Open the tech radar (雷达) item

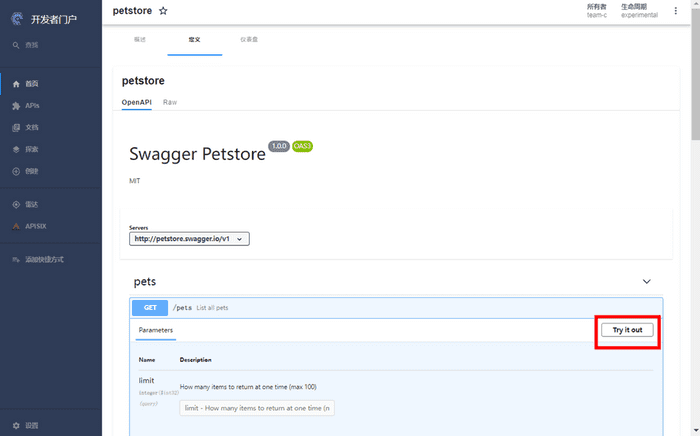pos(25,204)
